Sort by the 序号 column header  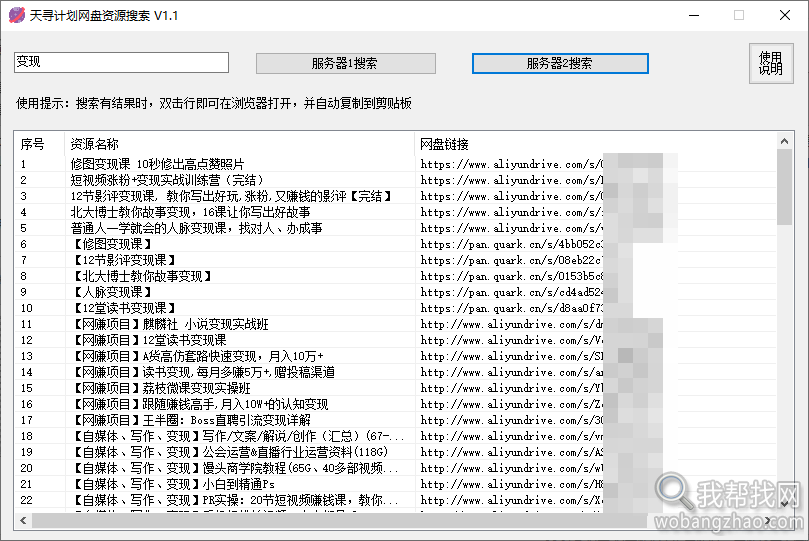tap(39, 144)
